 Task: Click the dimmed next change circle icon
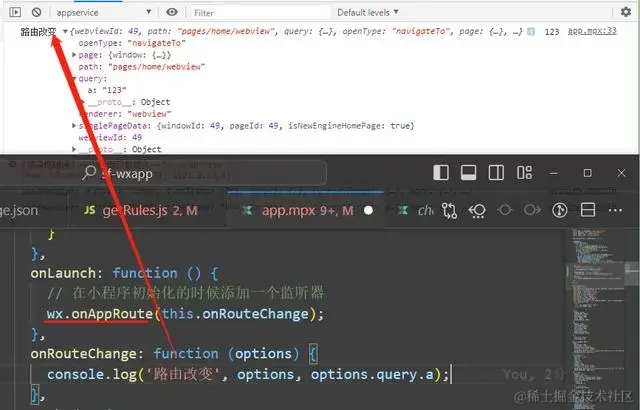point(532,210)
